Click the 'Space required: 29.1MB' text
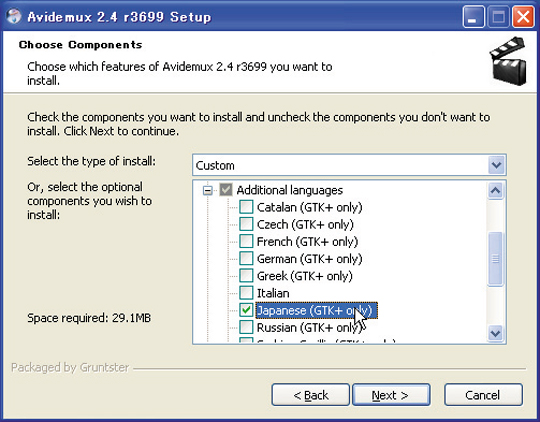This screenshot has width=540, height=422. (89, 318)
